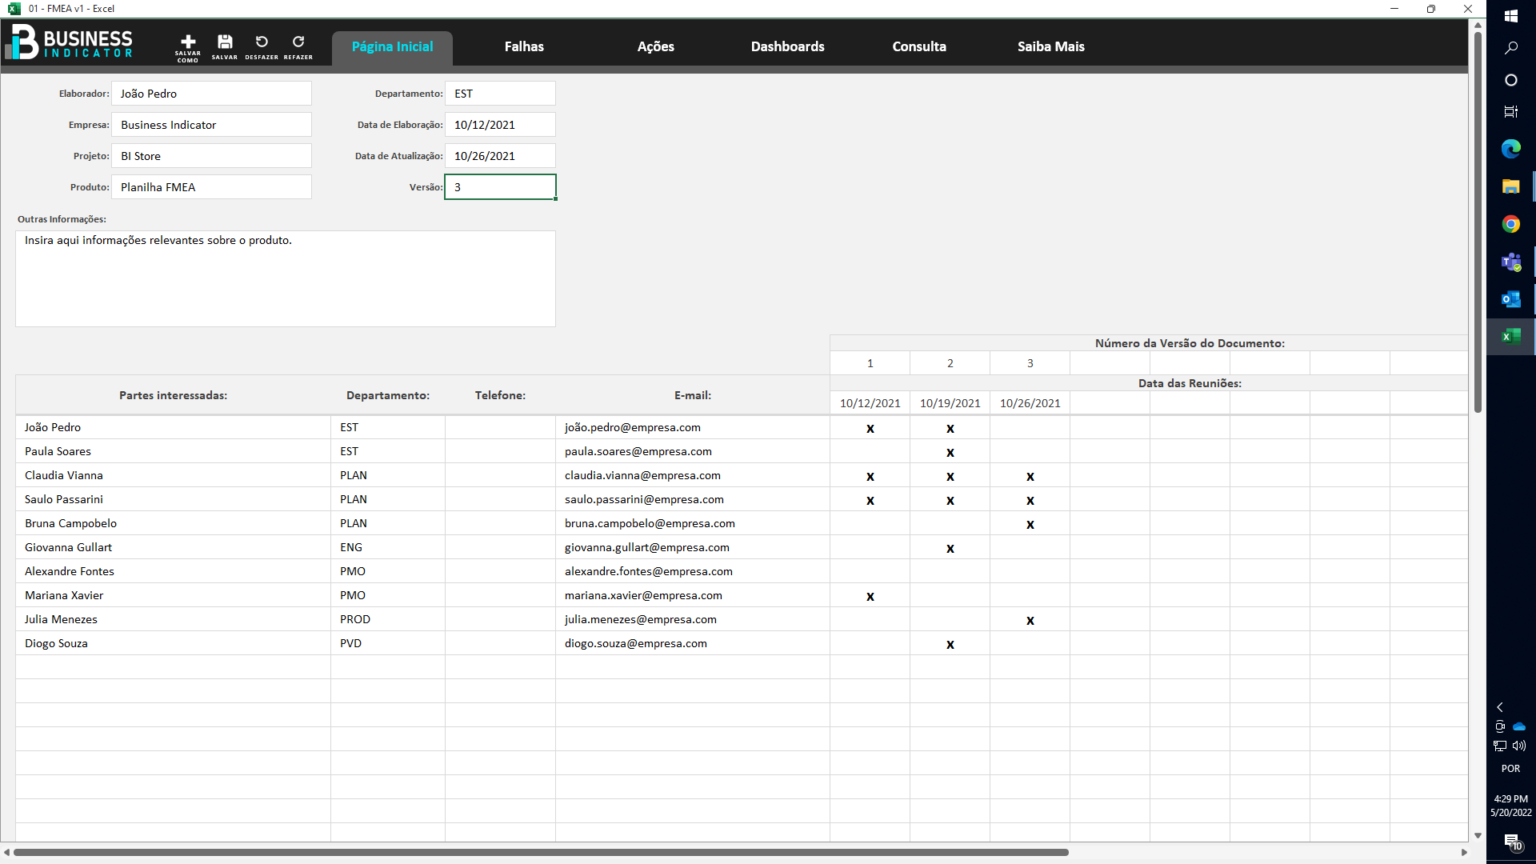Expand the system tray hidden icons chevron
The height and width of the screenshot is (864, 1536).
[1499, 707]
